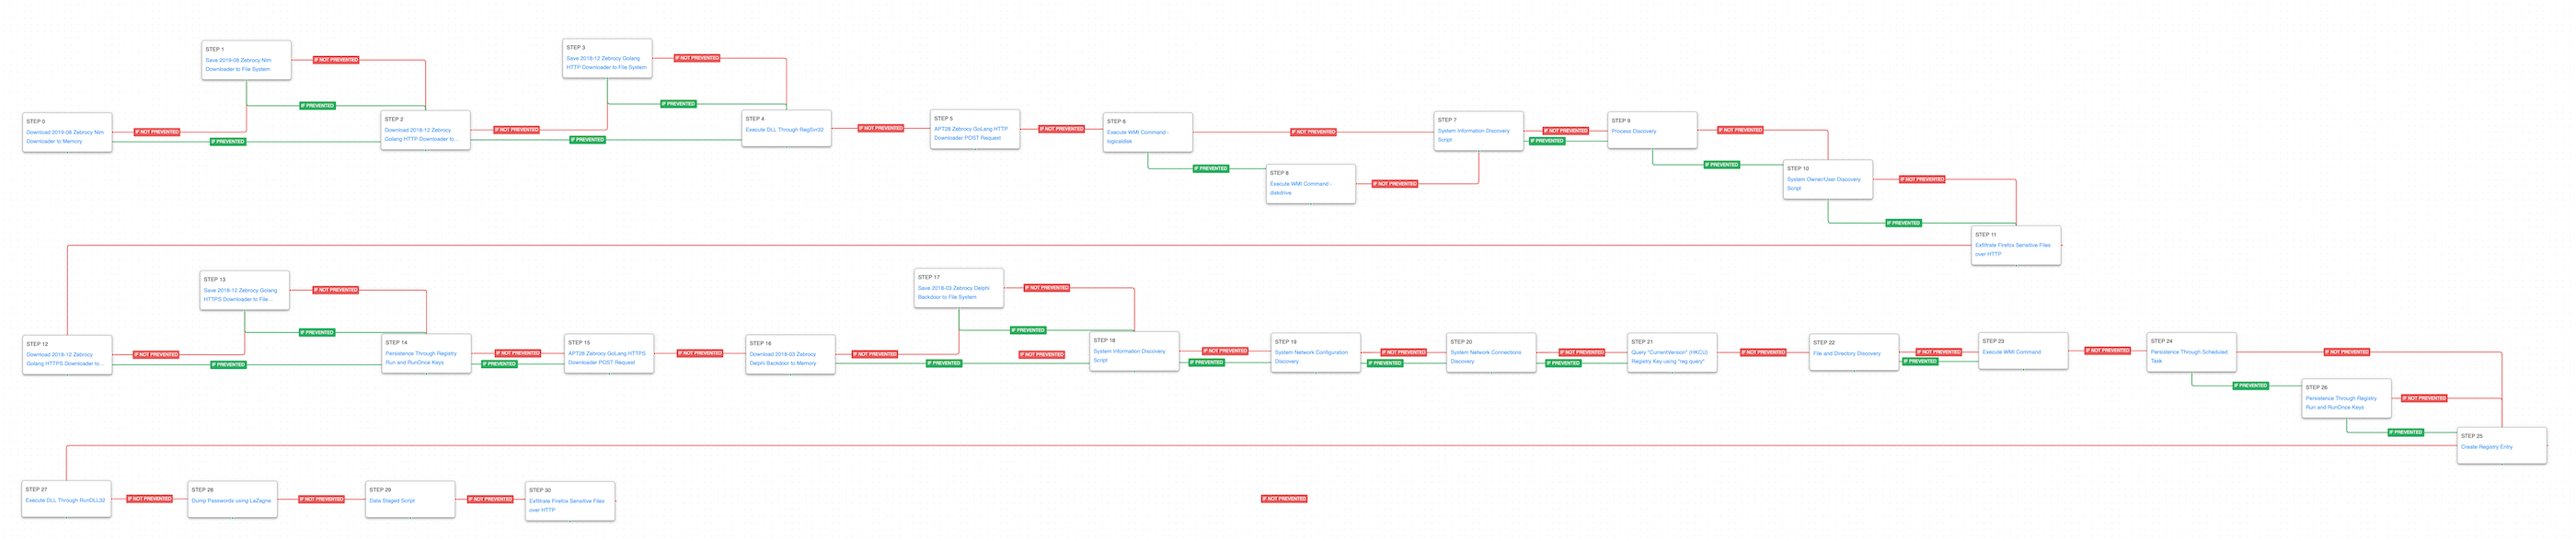Image resolution: width=2576 pixels, height=541 pixels.
Task: Click Step 25 Create Registry Entry link
Action: pyautogui.click(x=2485, y=447)
